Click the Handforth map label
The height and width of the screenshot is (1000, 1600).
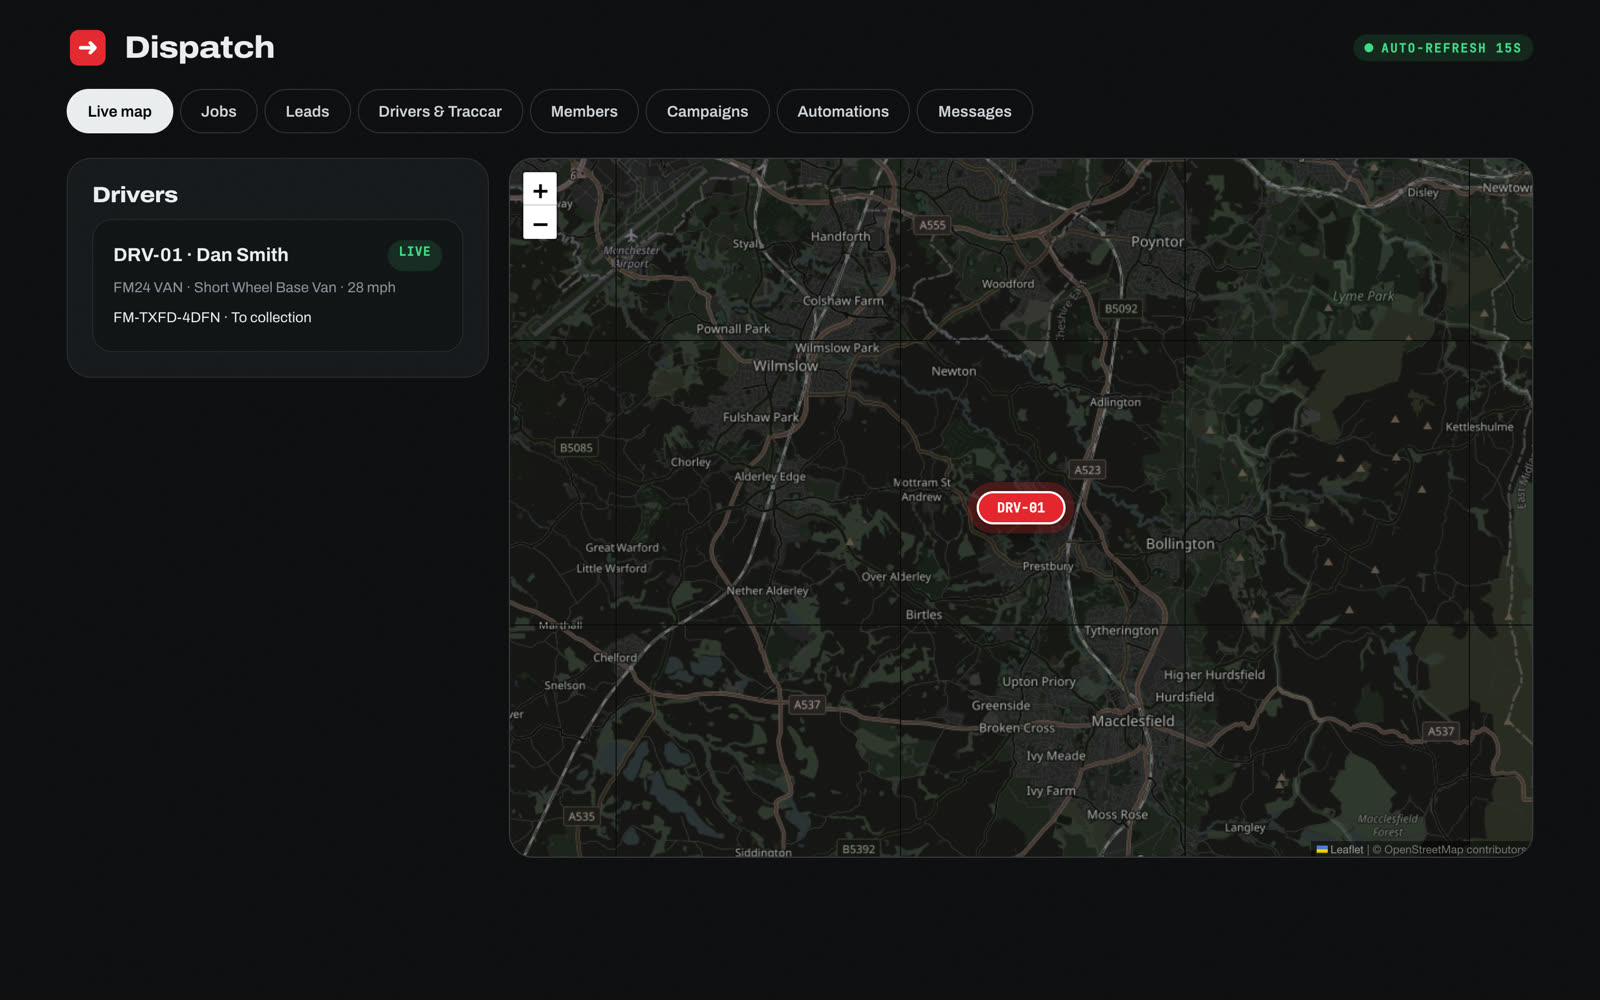tap(840, 237)
